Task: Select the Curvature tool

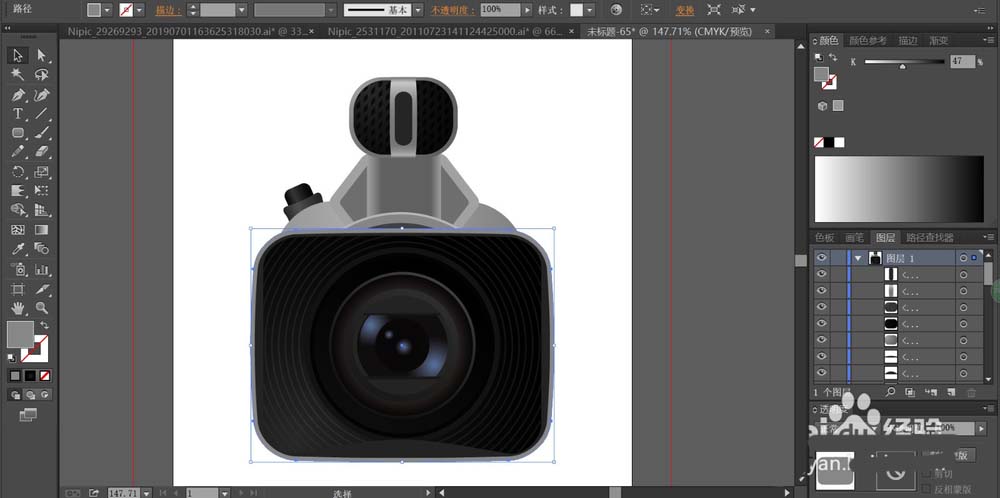Action: 42,95
